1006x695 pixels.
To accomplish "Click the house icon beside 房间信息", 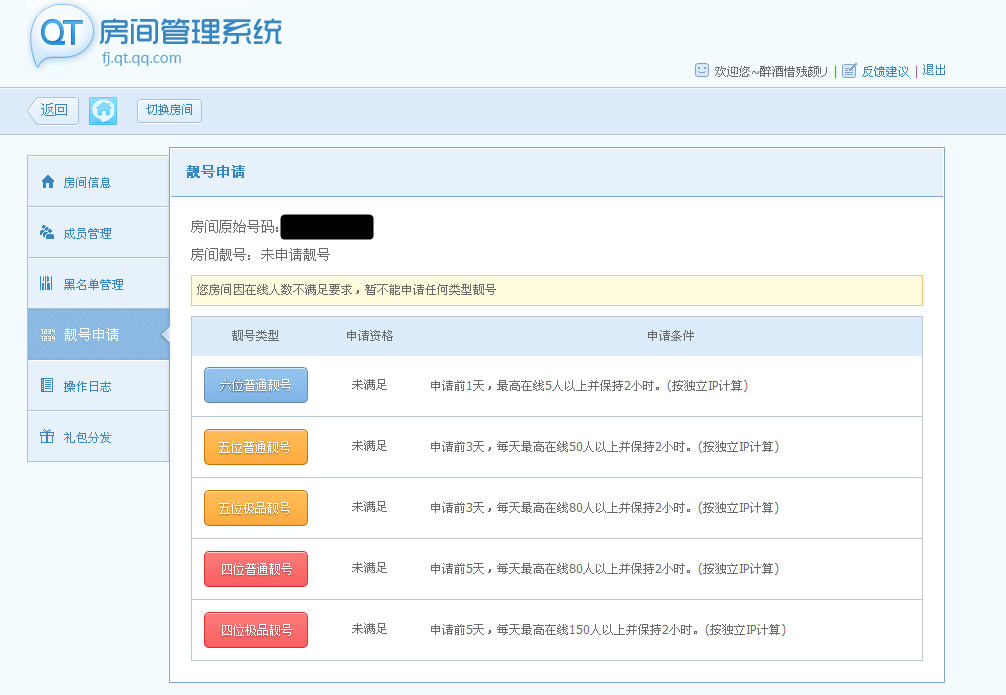I will coord(47,182).
